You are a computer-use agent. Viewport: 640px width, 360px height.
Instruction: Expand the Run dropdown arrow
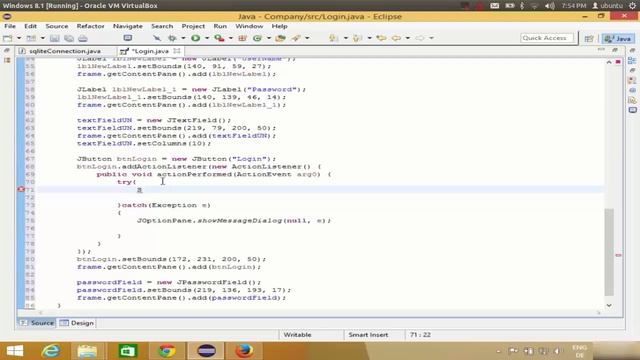[x=207, y=38]
